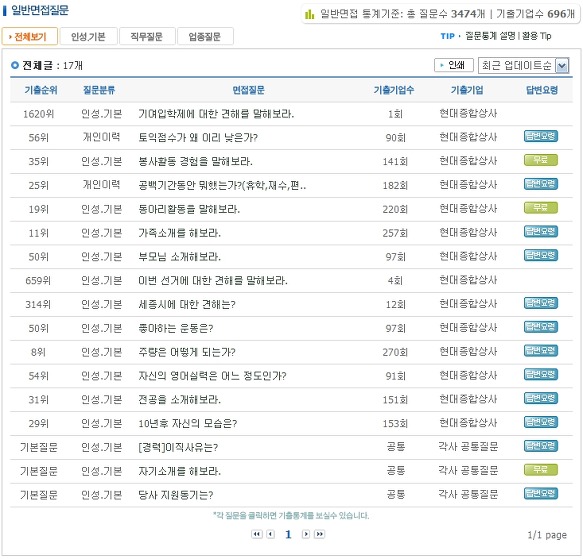The height and width of the screenshot is (559, 583).
Task: Open the 최근 업데이트순 sort dropdown
Action: click(524, 66)
